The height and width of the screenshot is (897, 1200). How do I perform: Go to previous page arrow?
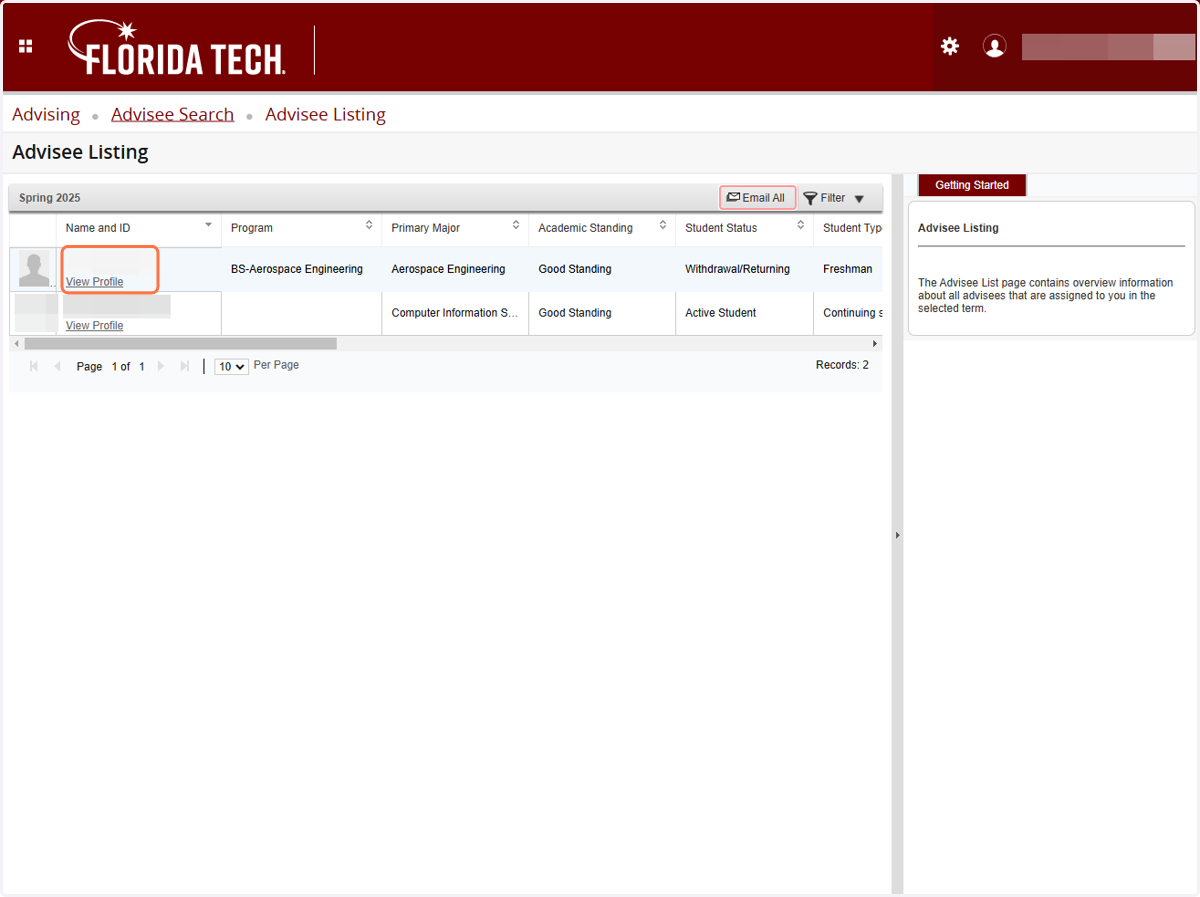[x=57, y=366]
